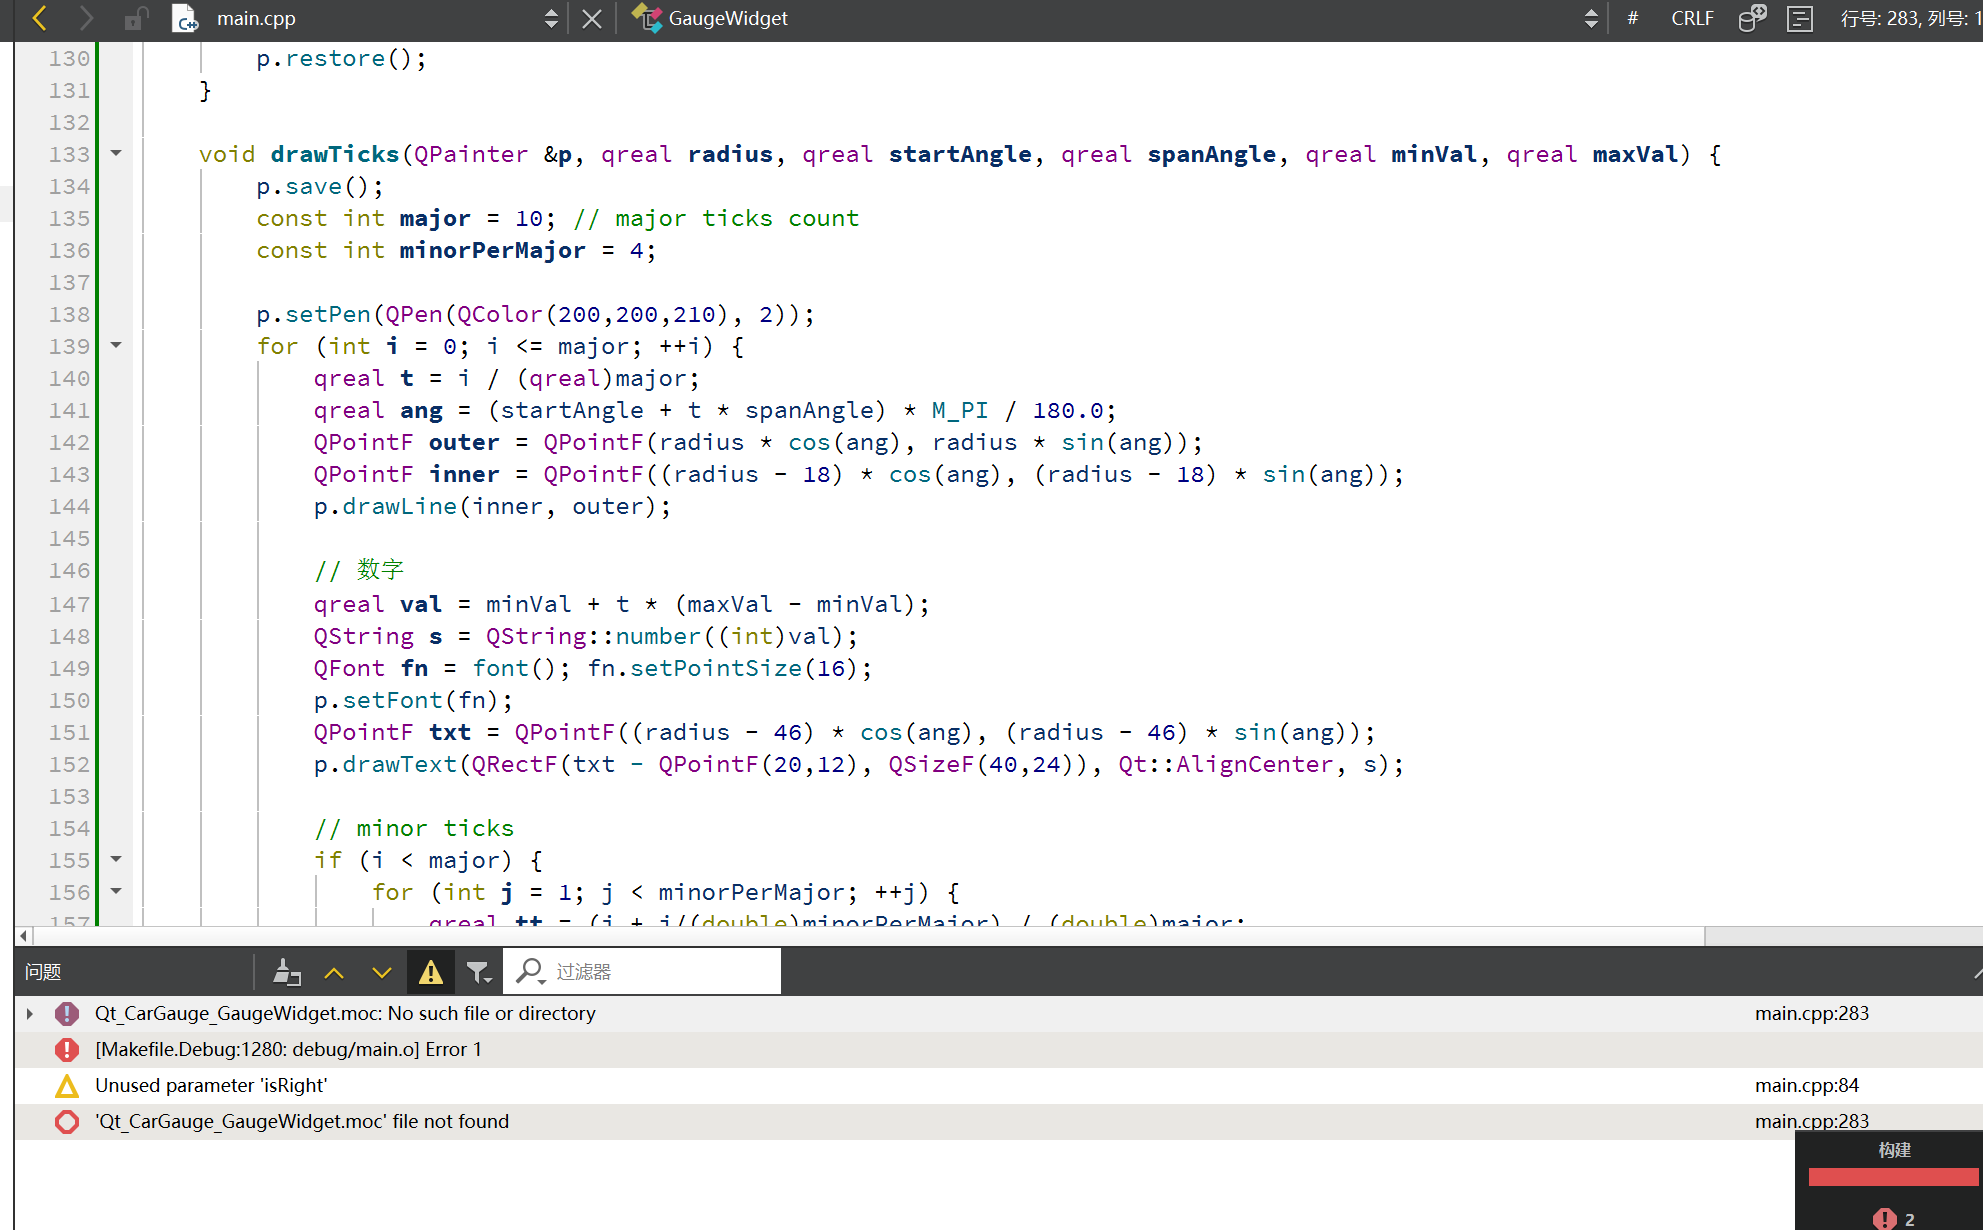Open the issue category filter funnel
The width and height of the screenshot is (1983, 1230).
(478, 971)
